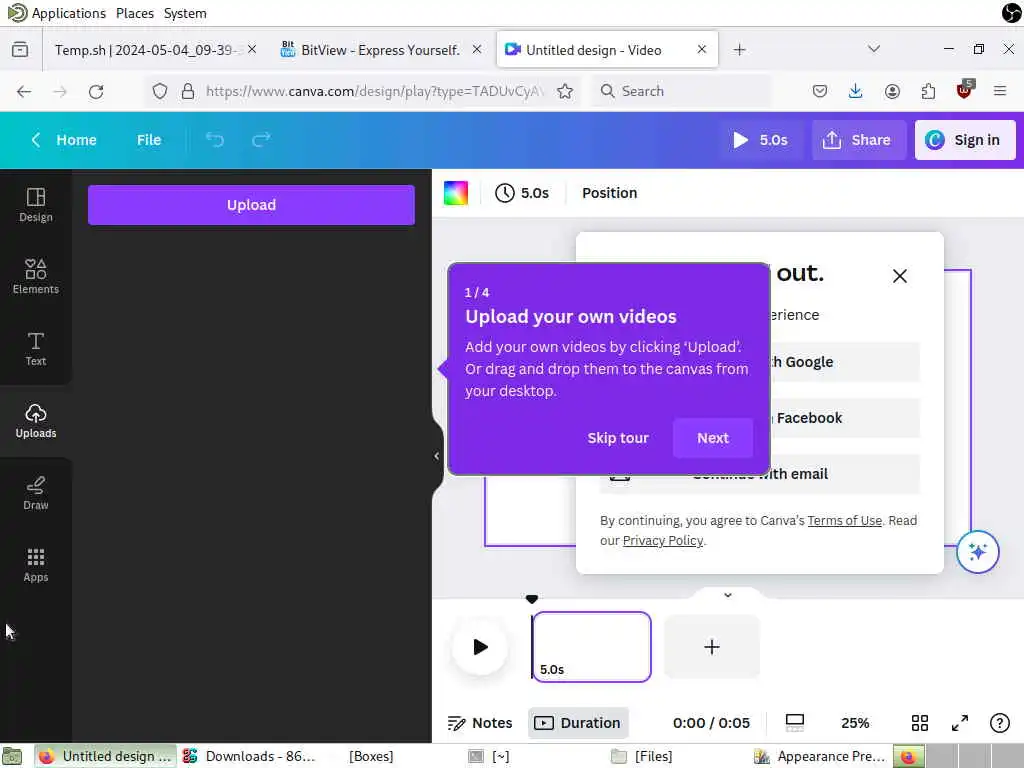The image size is (1024, 768).
Task: Open the System menu
Action: tap(185, 13)
